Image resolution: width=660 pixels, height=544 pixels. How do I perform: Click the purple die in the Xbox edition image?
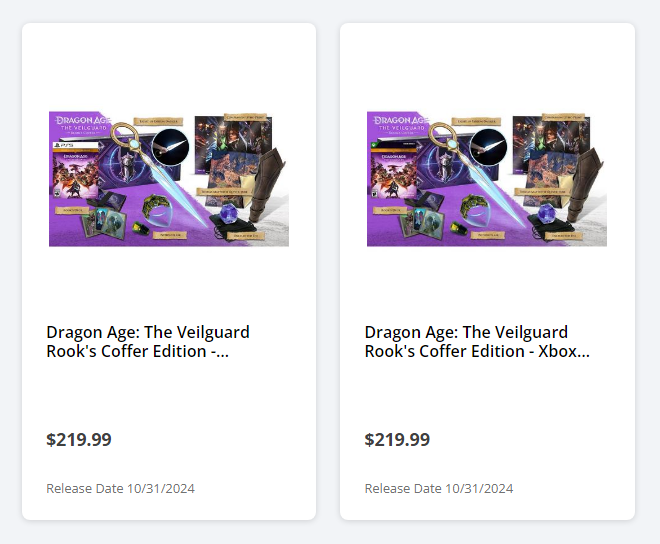pos(547,213)
